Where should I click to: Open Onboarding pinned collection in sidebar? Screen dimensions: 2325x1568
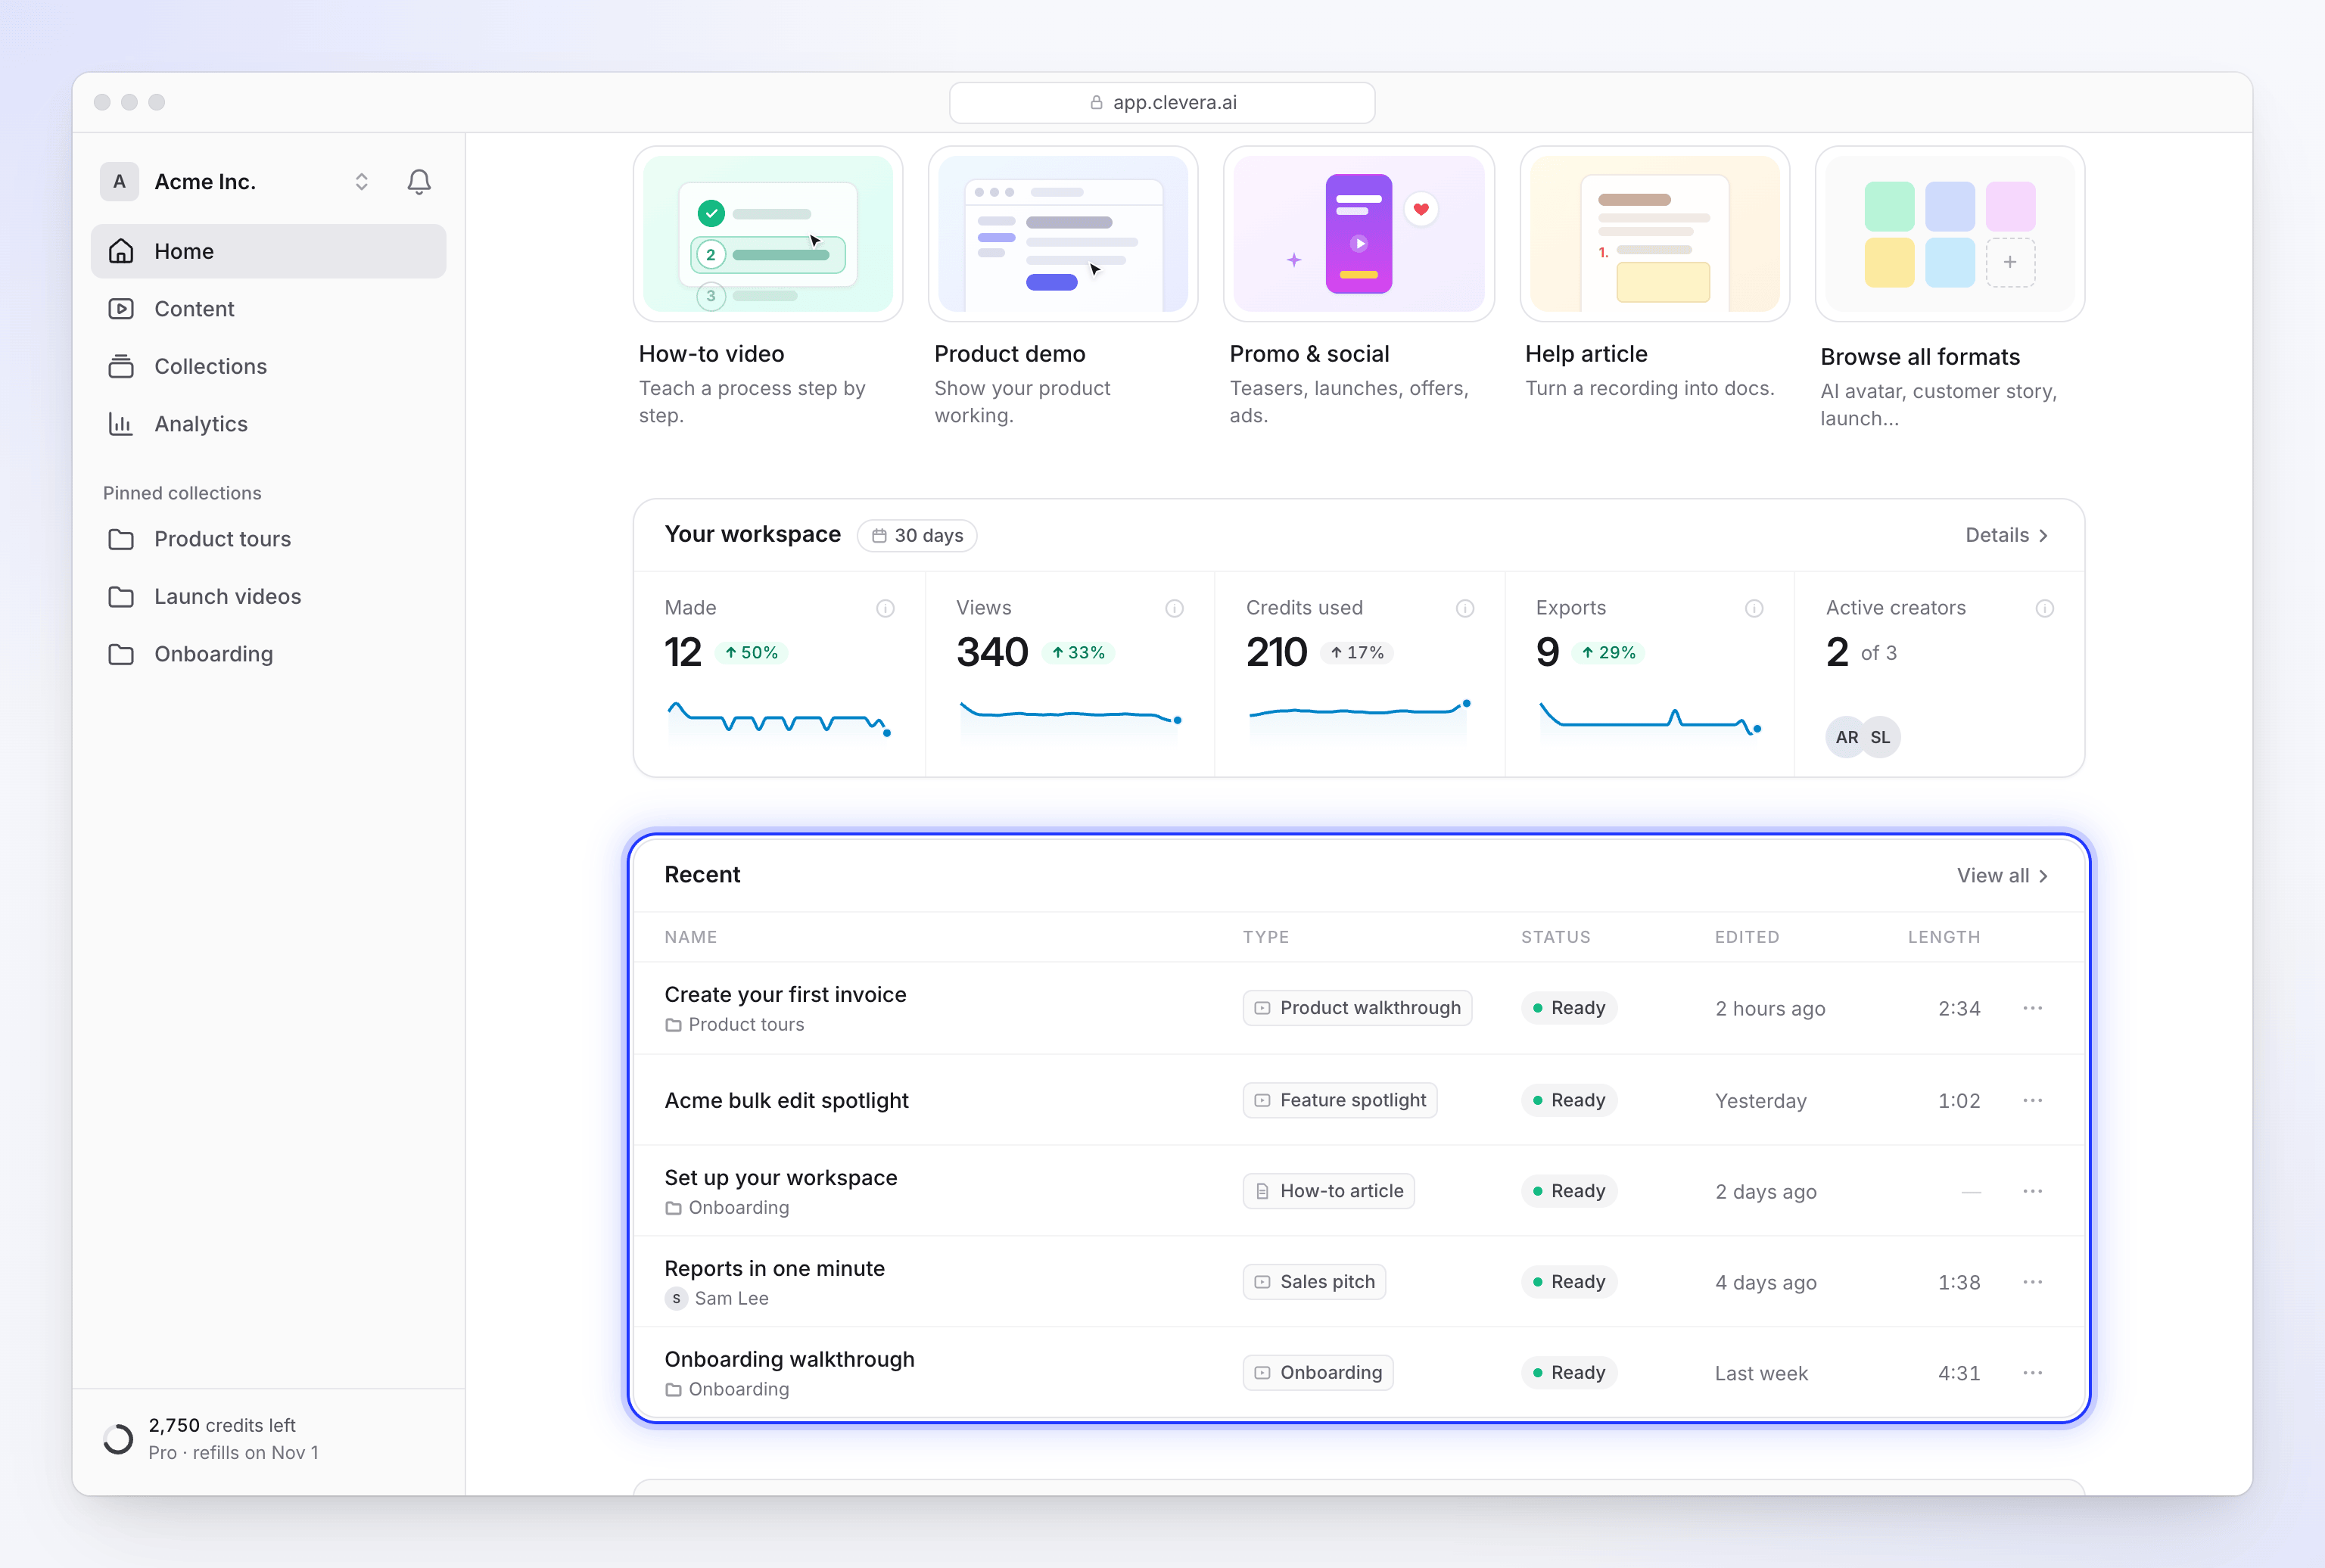point(268,654)
